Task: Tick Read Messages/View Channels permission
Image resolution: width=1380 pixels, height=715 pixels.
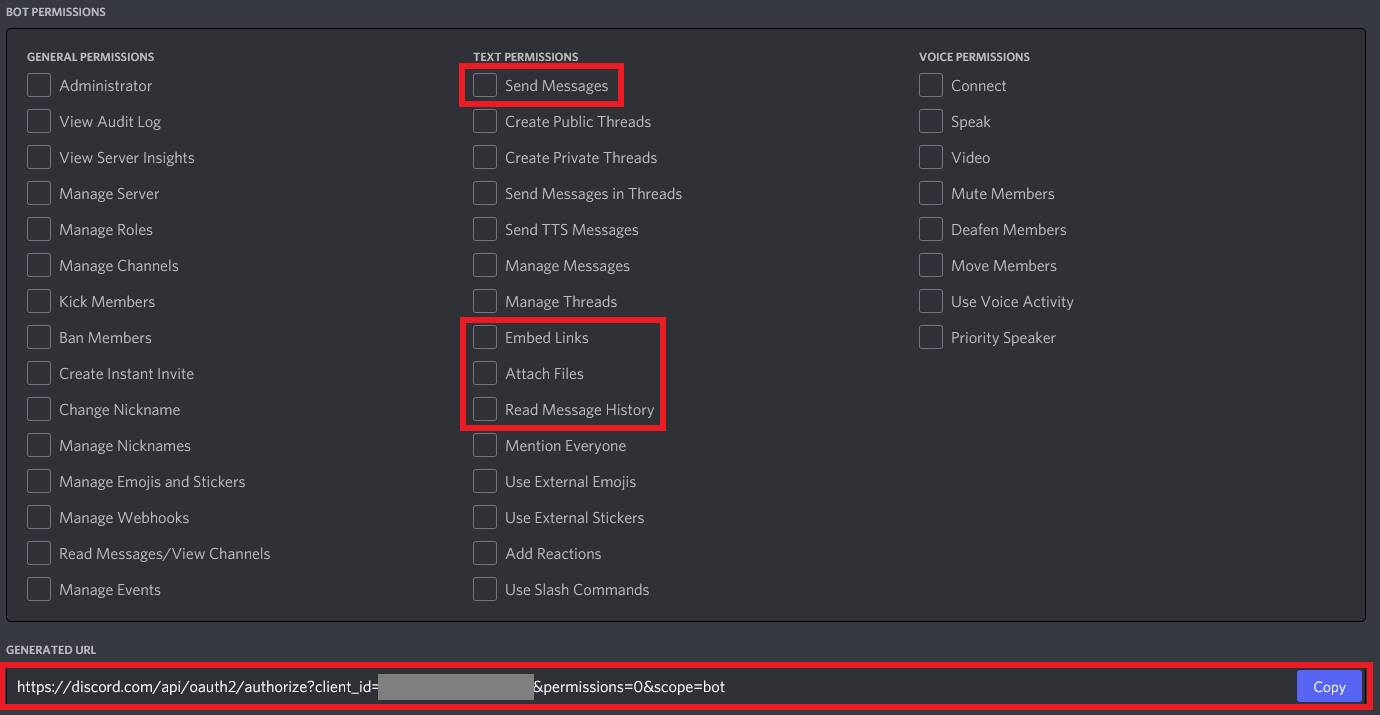Action: 39,554
